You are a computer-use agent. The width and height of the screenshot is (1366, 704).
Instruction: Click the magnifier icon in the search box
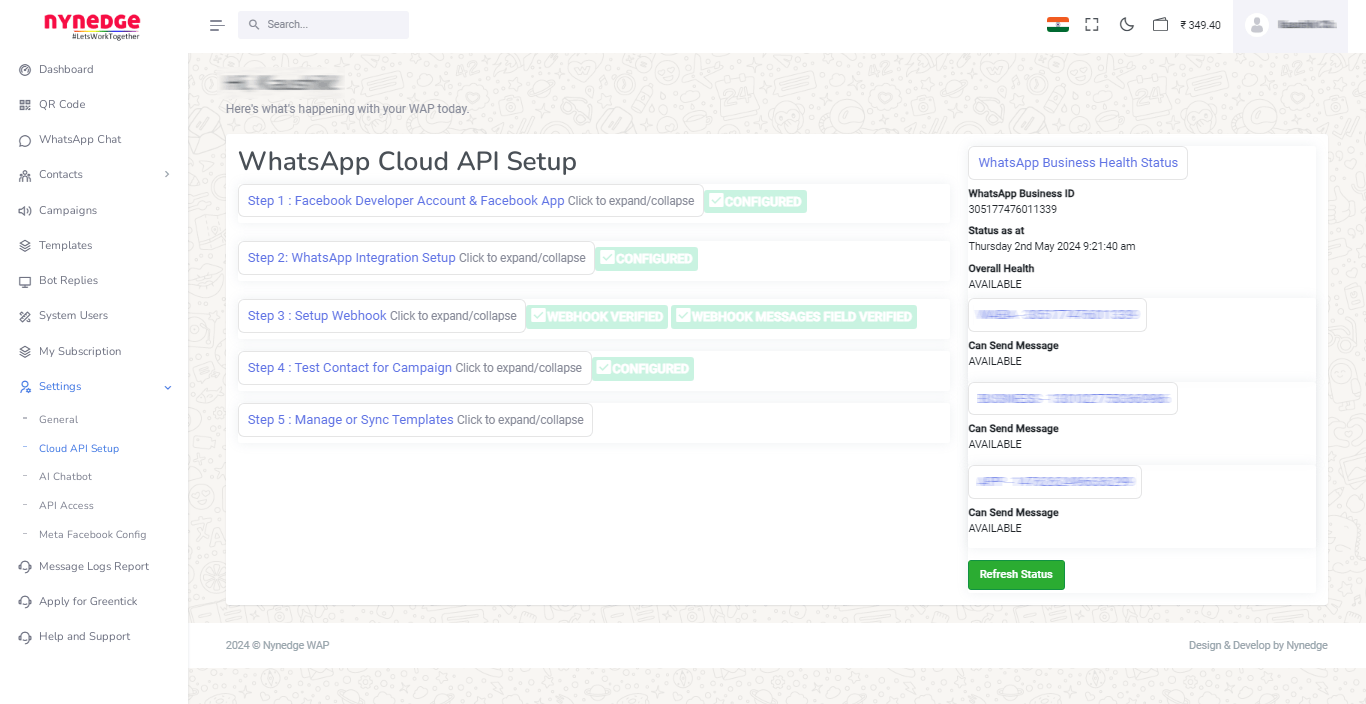point(254,24)
